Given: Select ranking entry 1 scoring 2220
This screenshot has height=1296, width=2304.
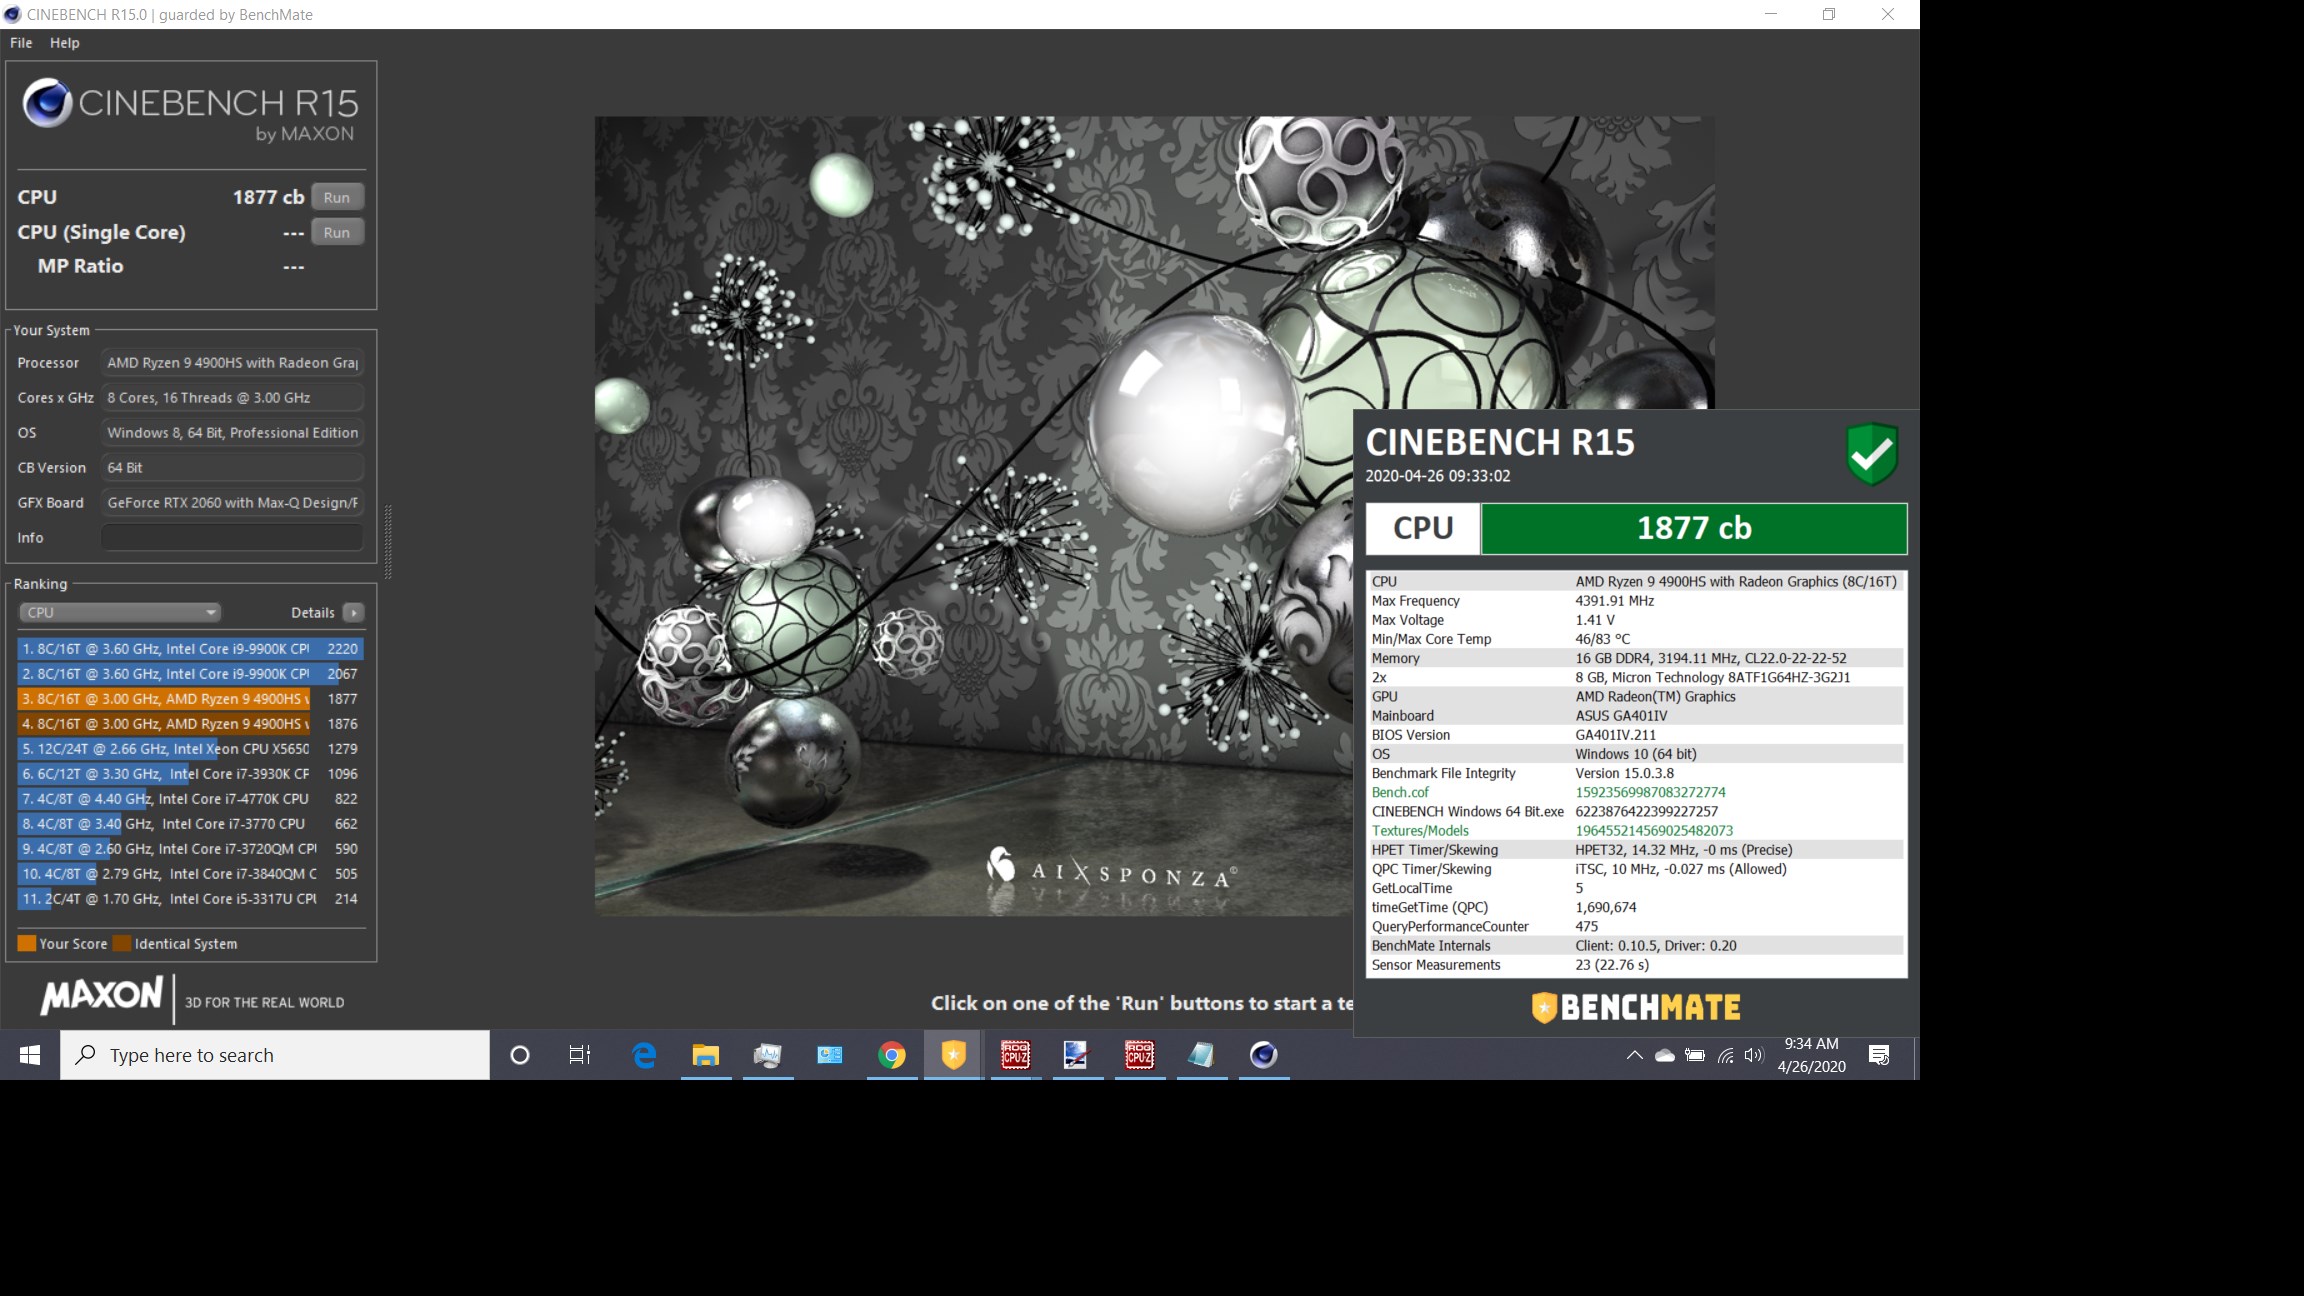Looking at the screenshot, I should pyautogui.click(x=190, y=649).
